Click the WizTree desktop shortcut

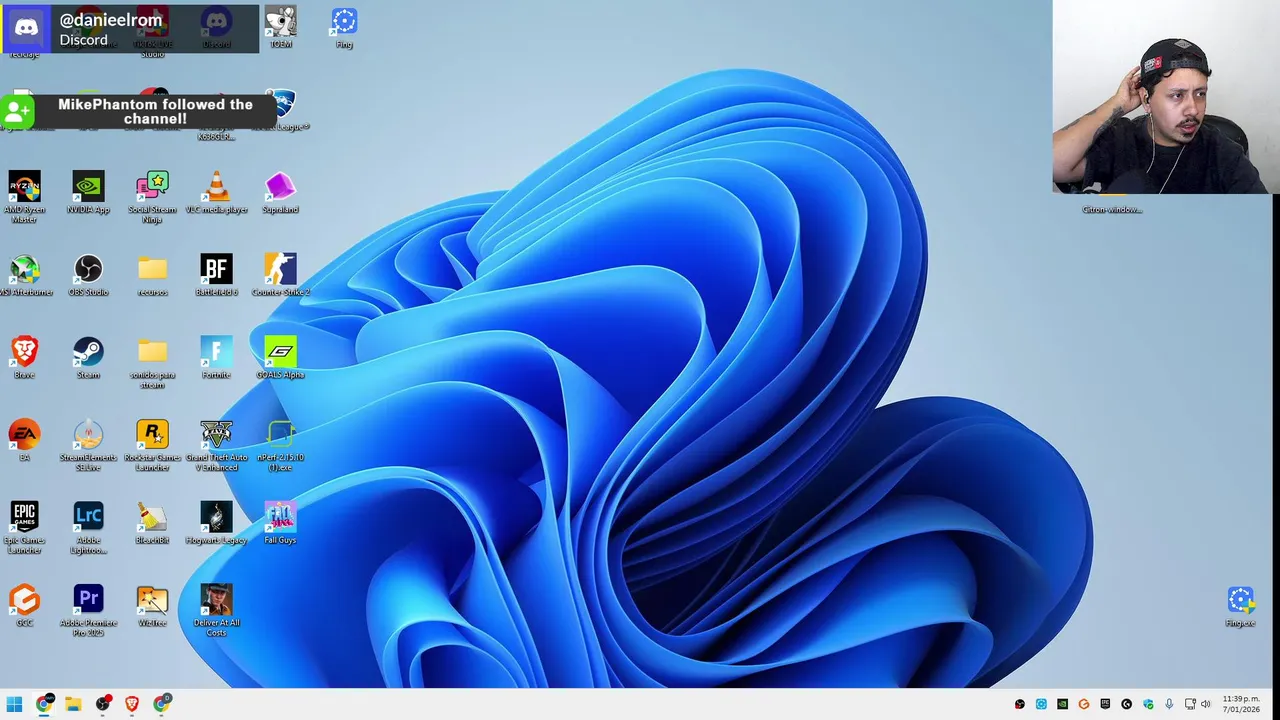(152, 606)
